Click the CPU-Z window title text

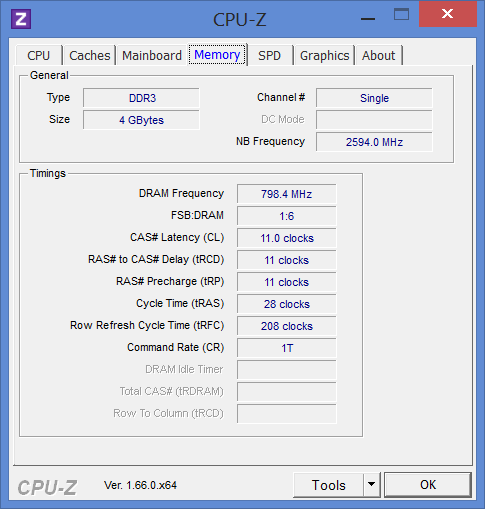240,20
